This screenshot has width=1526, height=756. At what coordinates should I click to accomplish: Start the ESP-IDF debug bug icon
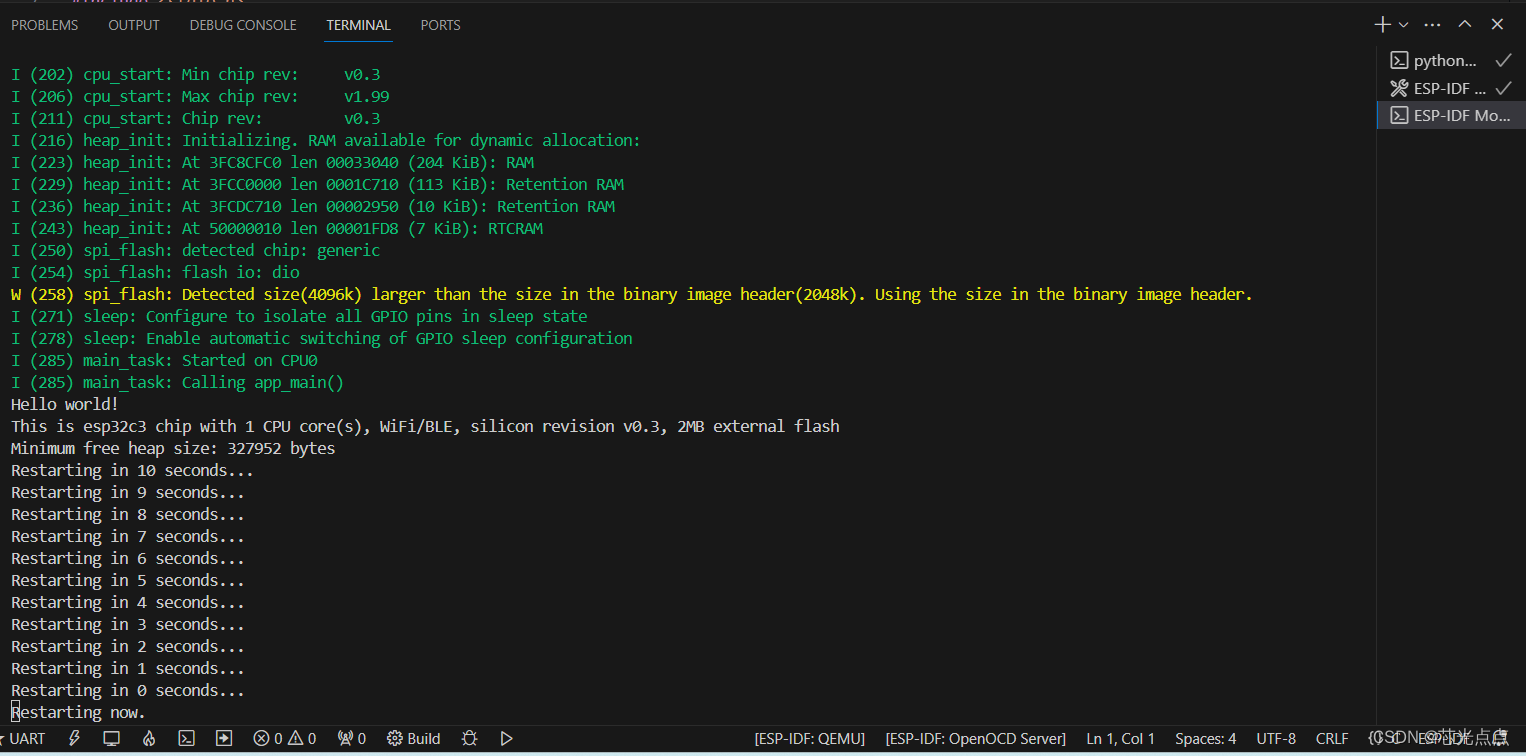468,738
